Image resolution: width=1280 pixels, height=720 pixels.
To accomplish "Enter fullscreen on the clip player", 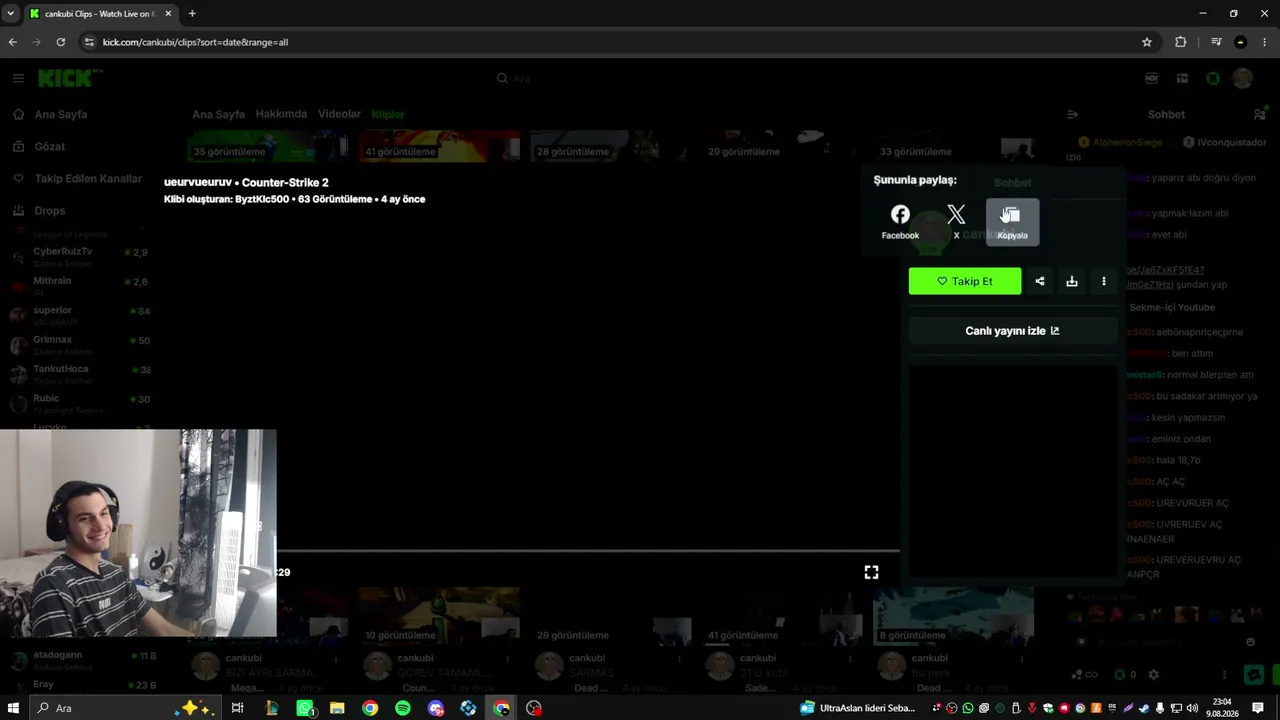I will point(871,572).
